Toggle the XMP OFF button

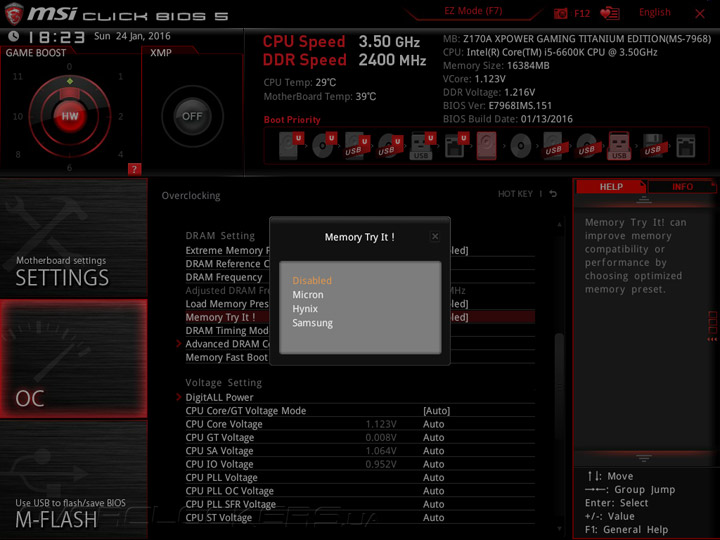(x=192, y=116)
